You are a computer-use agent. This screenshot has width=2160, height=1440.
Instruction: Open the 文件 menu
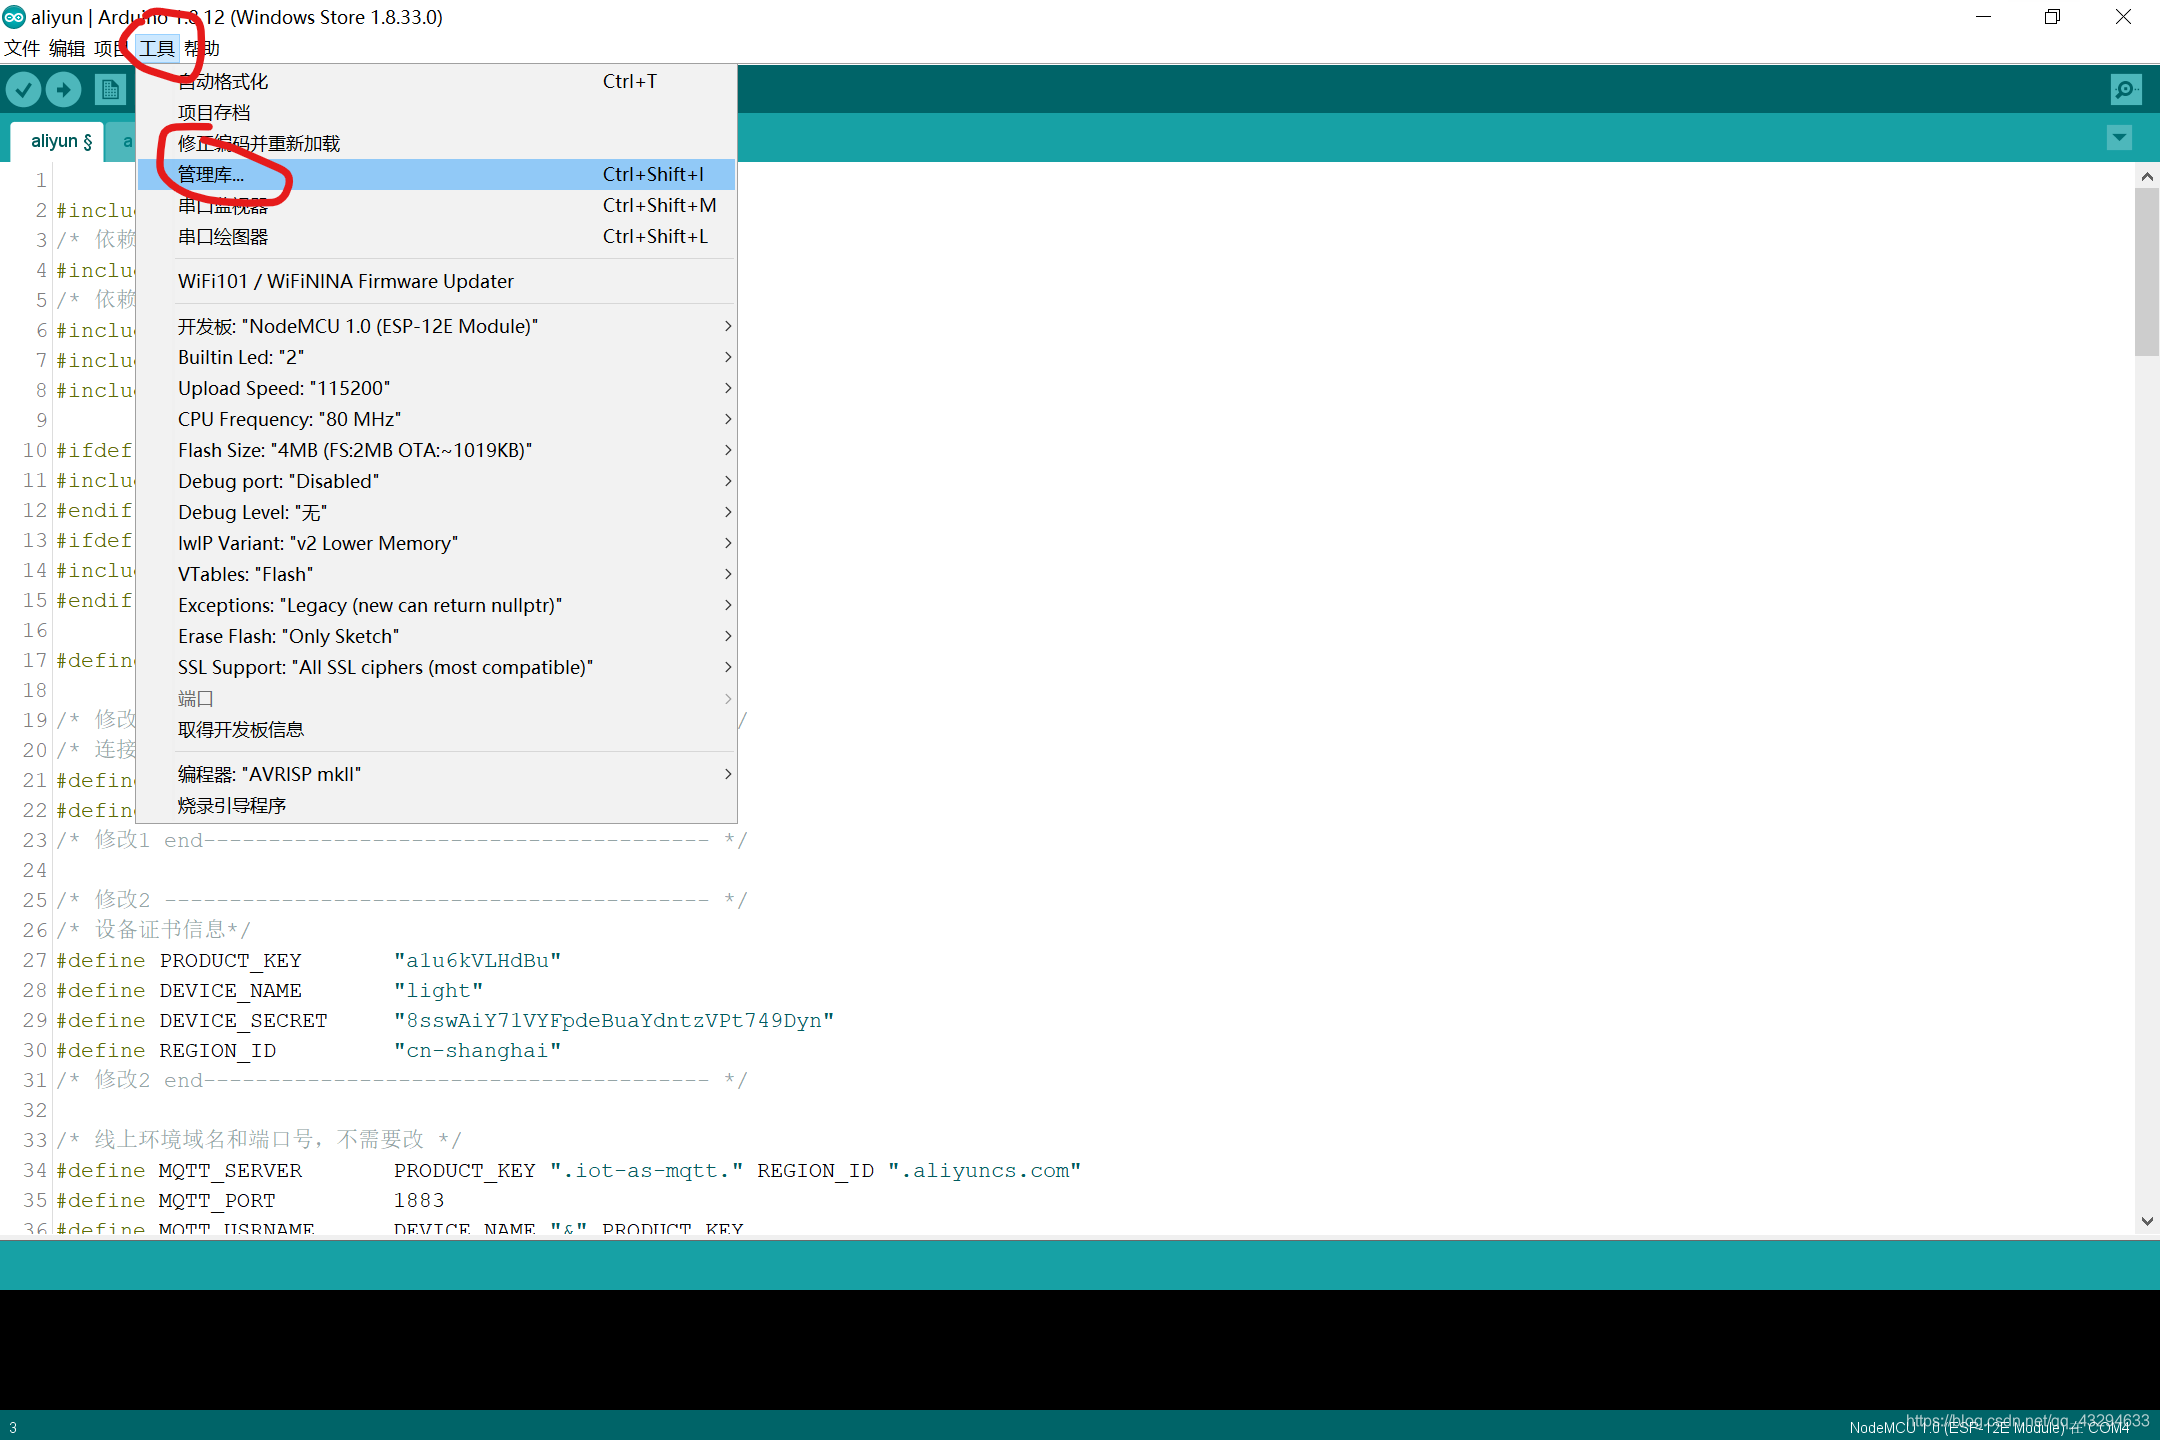pyautogui.click(x=22, y=48)
